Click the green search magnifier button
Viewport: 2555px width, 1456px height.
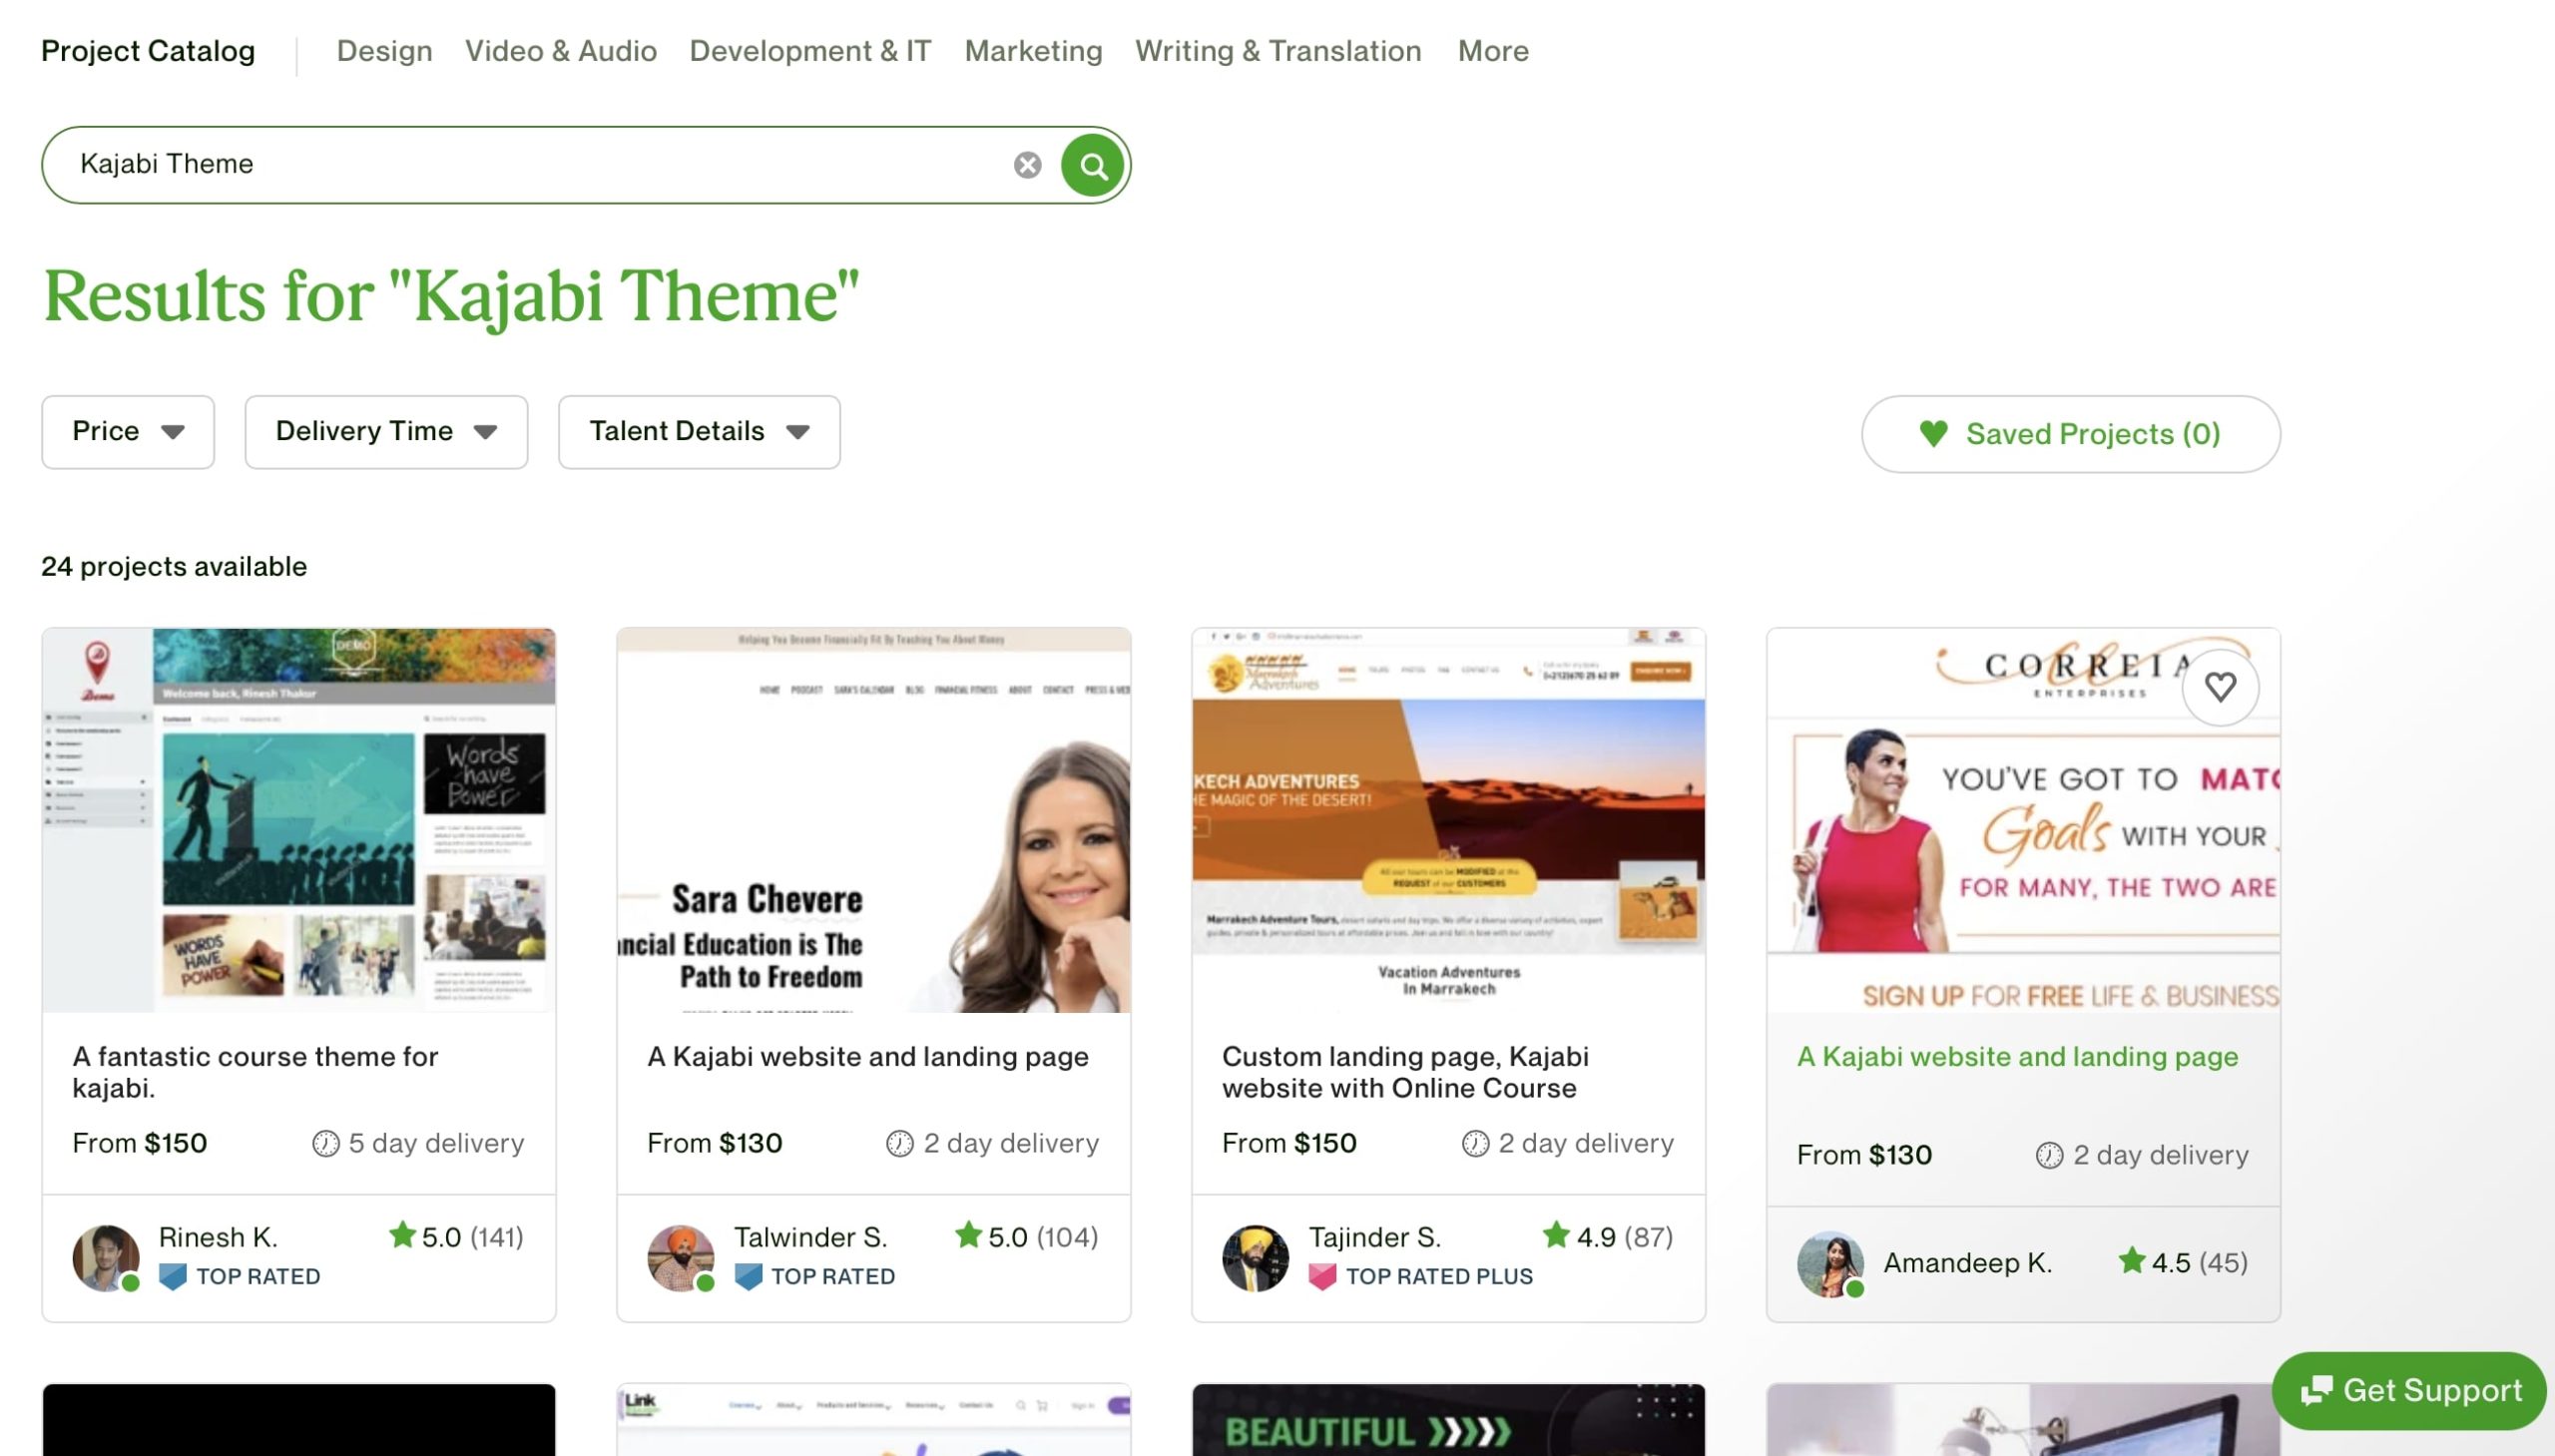1092,165
